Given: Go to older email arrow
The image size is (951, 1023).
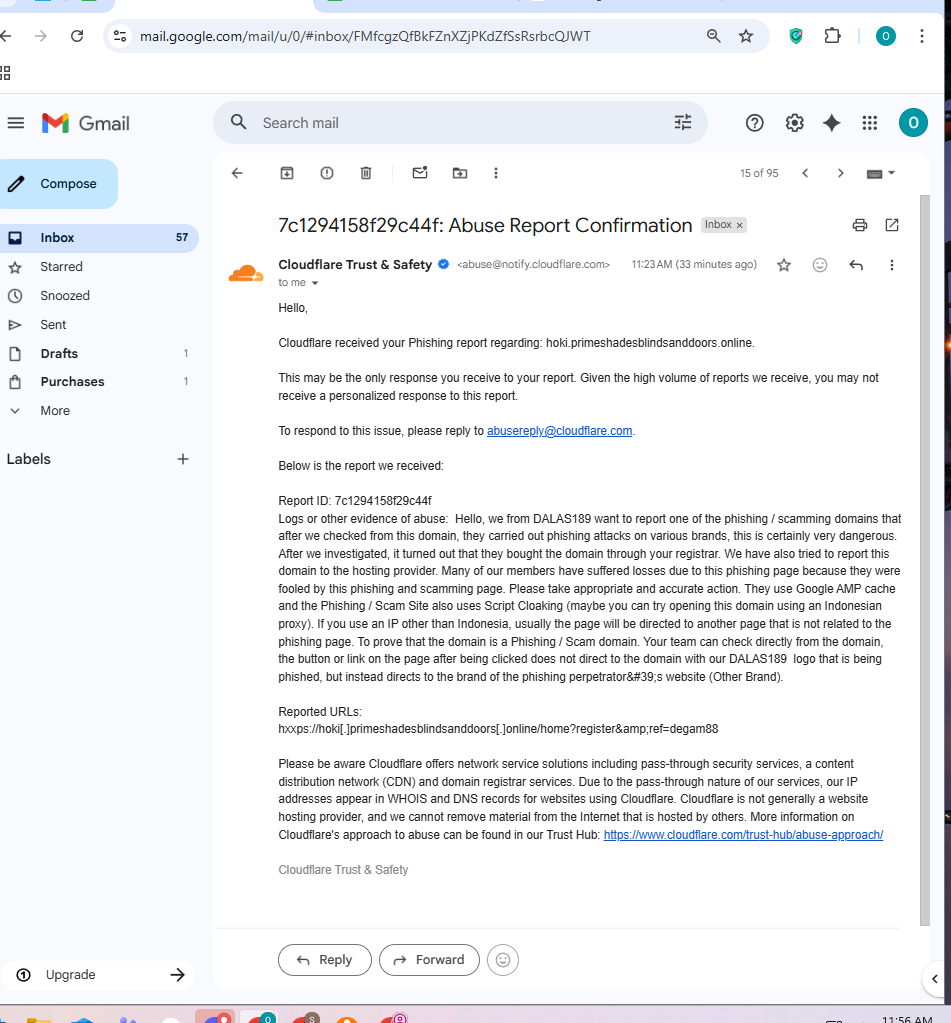Looking at the screenshot, I should 840,173.
